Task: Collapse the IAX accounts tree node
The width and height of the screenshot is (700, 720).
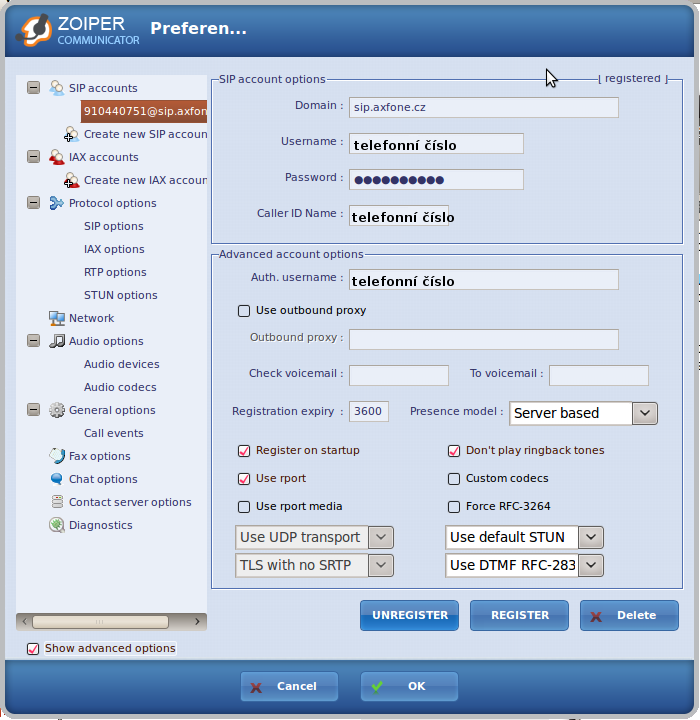Action: (x=34, y=156)
